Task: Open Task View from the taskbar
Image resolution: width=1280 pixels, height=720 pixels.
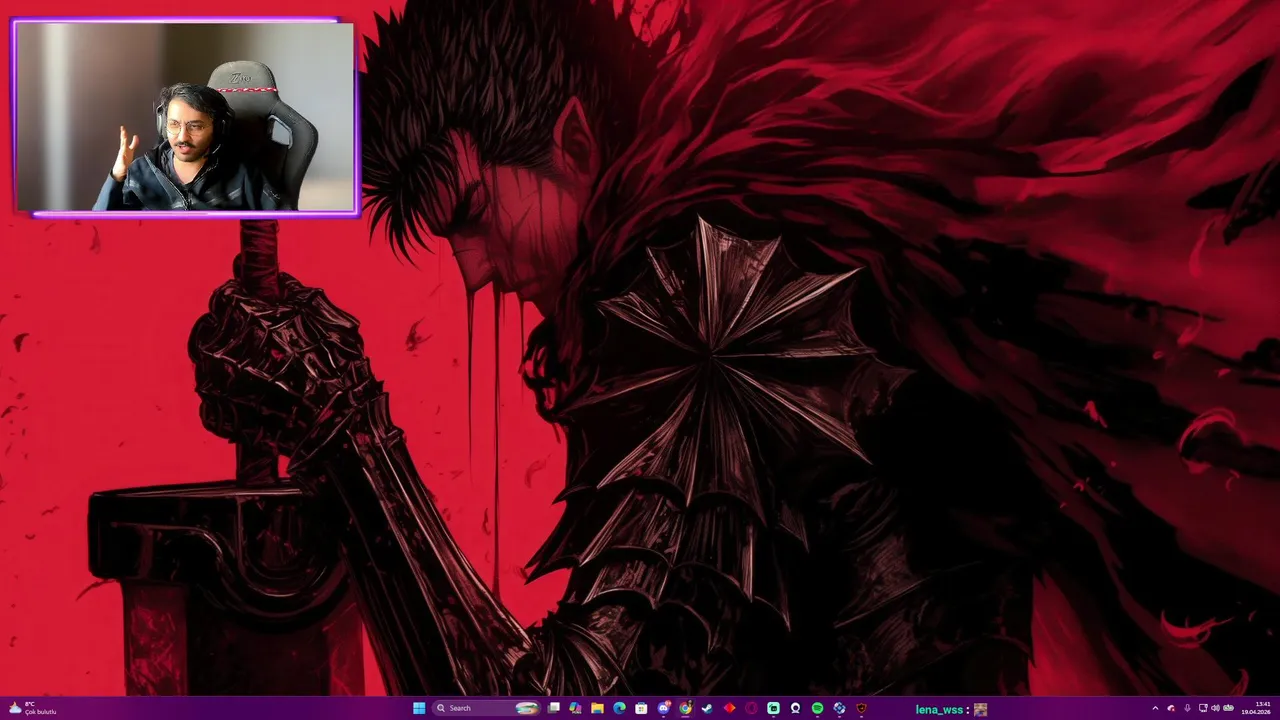Action: tap(553, 708)
